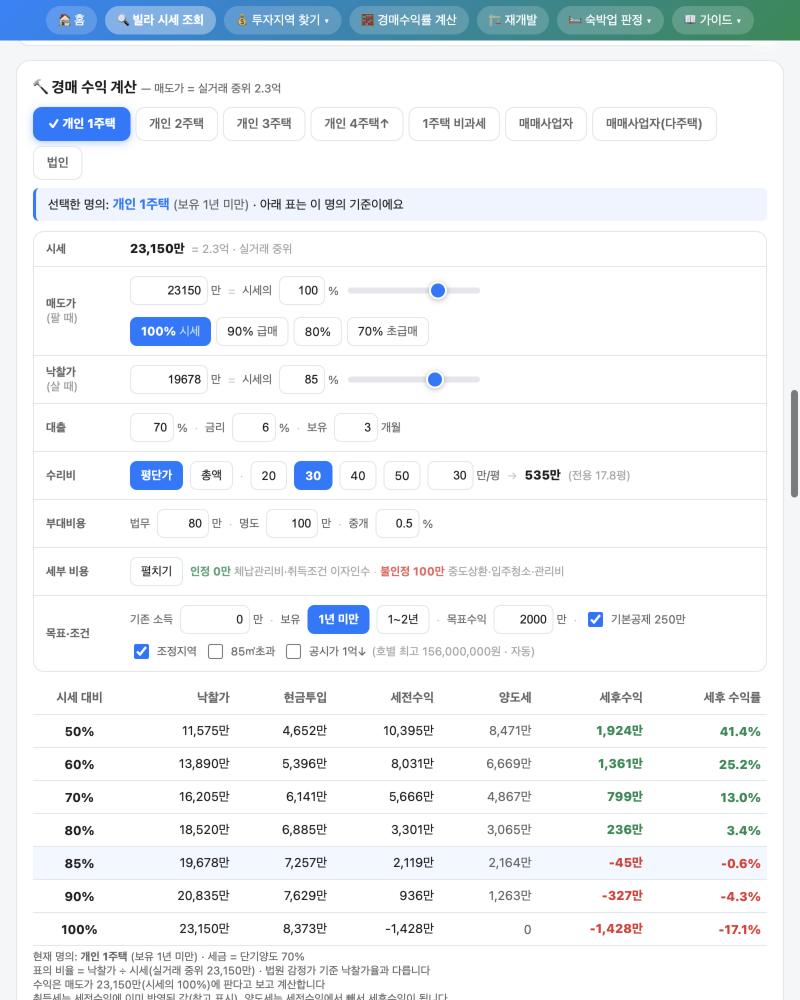800x1000 pixels.
Task: Click the 명도 cost input field
Action: (292, 524)
